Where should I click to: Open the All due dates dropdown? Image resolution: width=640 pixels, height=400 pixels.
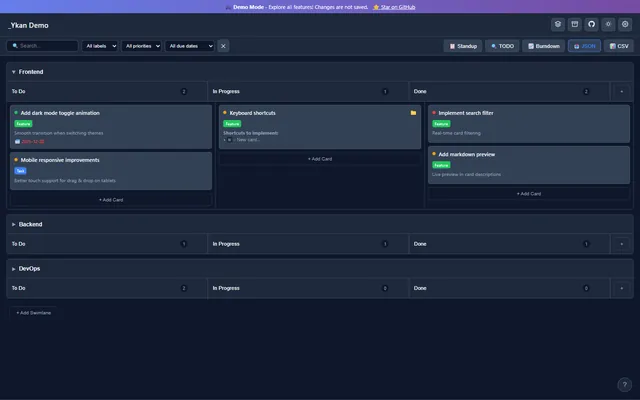point(190,46)
